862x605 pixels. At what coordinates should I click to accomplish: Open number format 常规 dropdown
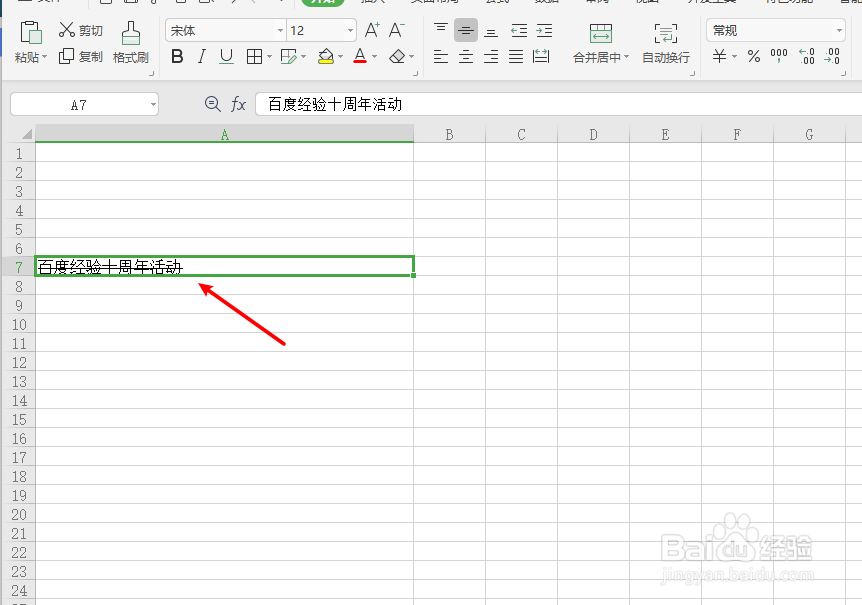839,30
